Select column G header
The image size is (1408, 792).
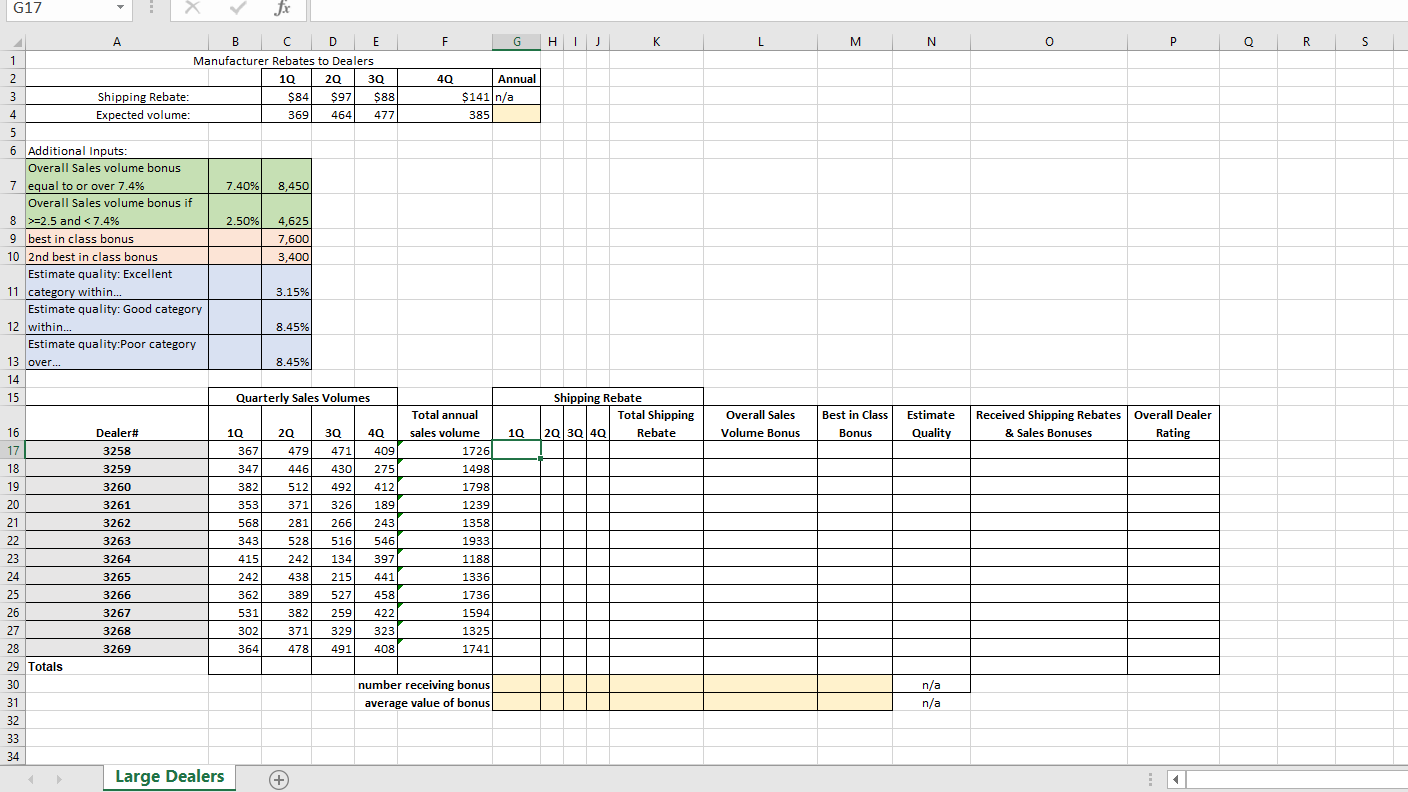tap(516, 42)
